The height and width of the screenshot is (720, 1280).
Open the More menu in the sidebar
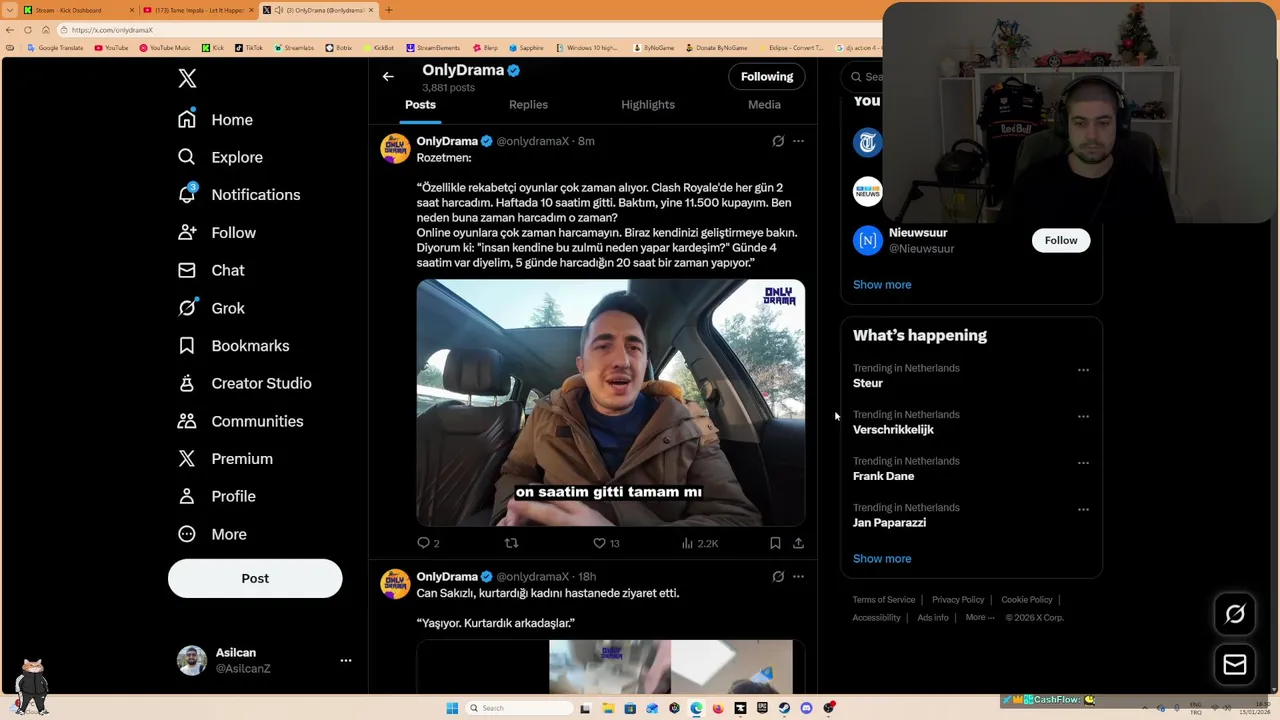point(212,534)
